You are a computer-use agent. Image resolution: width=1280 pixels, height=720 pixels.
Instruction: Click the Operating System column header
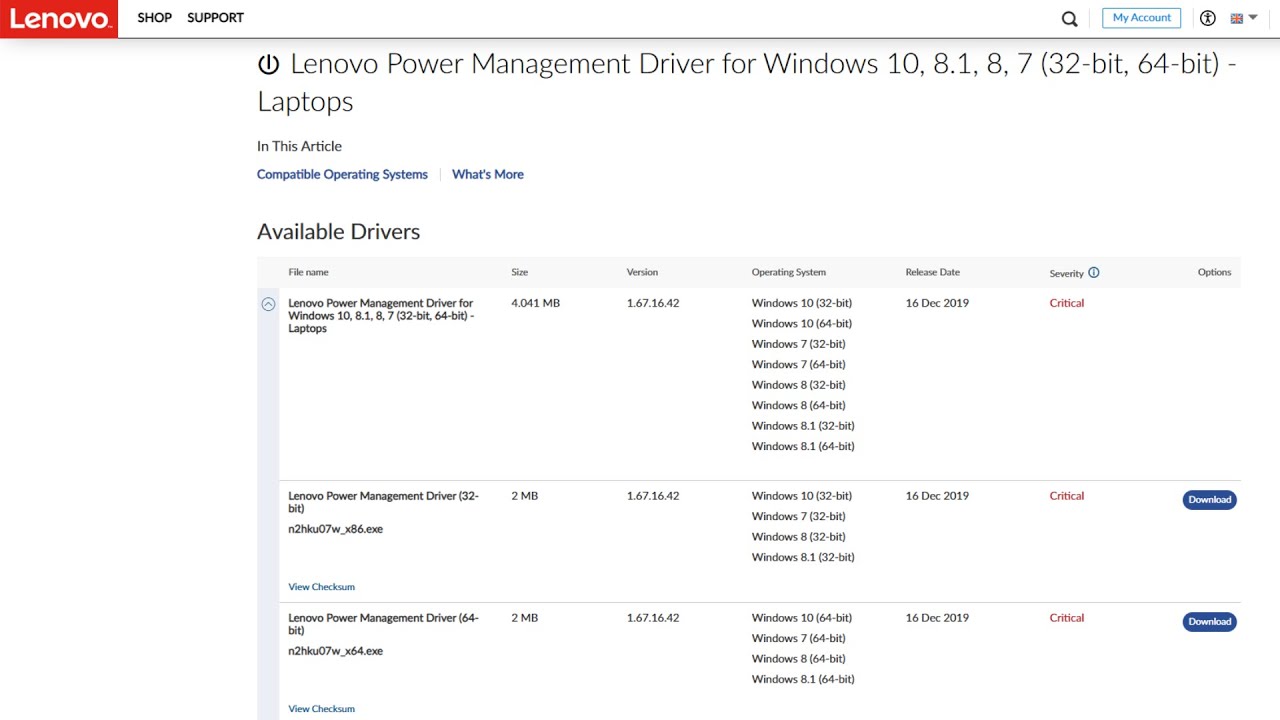[788, 272]
